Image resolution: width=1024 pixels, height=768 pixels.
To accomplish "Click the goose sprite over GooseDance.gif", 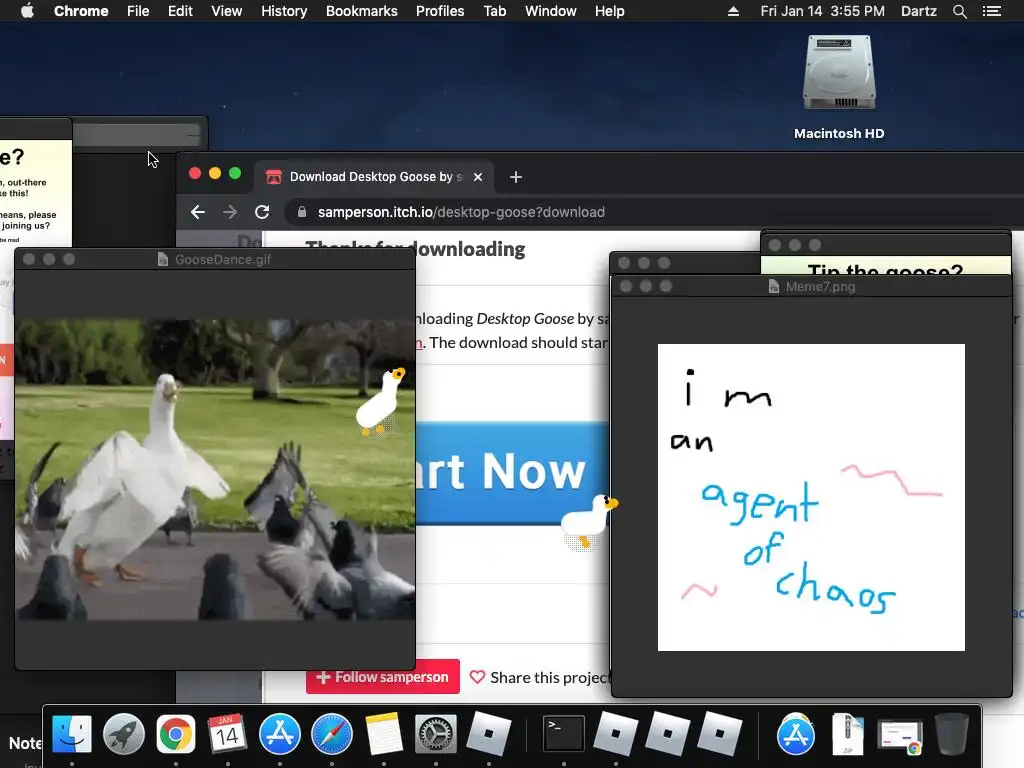I will (x=381, y=401).
